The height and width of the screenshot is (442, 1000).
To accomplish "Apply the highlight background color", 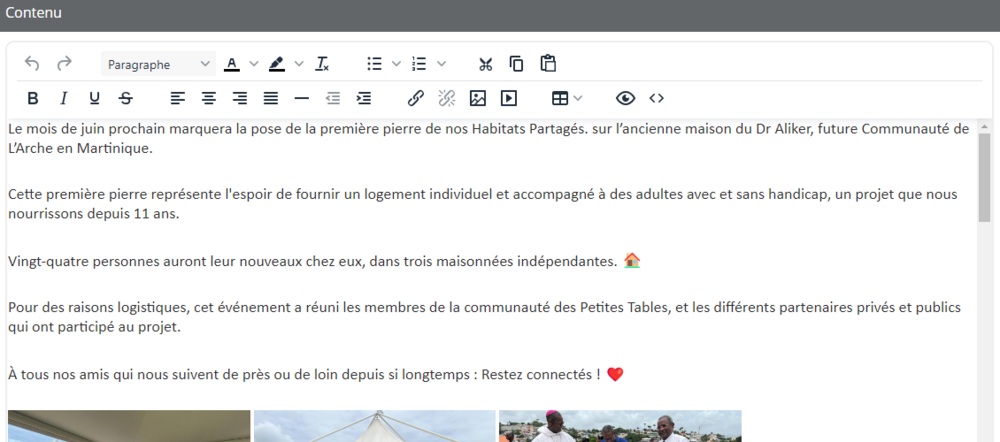I will 276,64.
